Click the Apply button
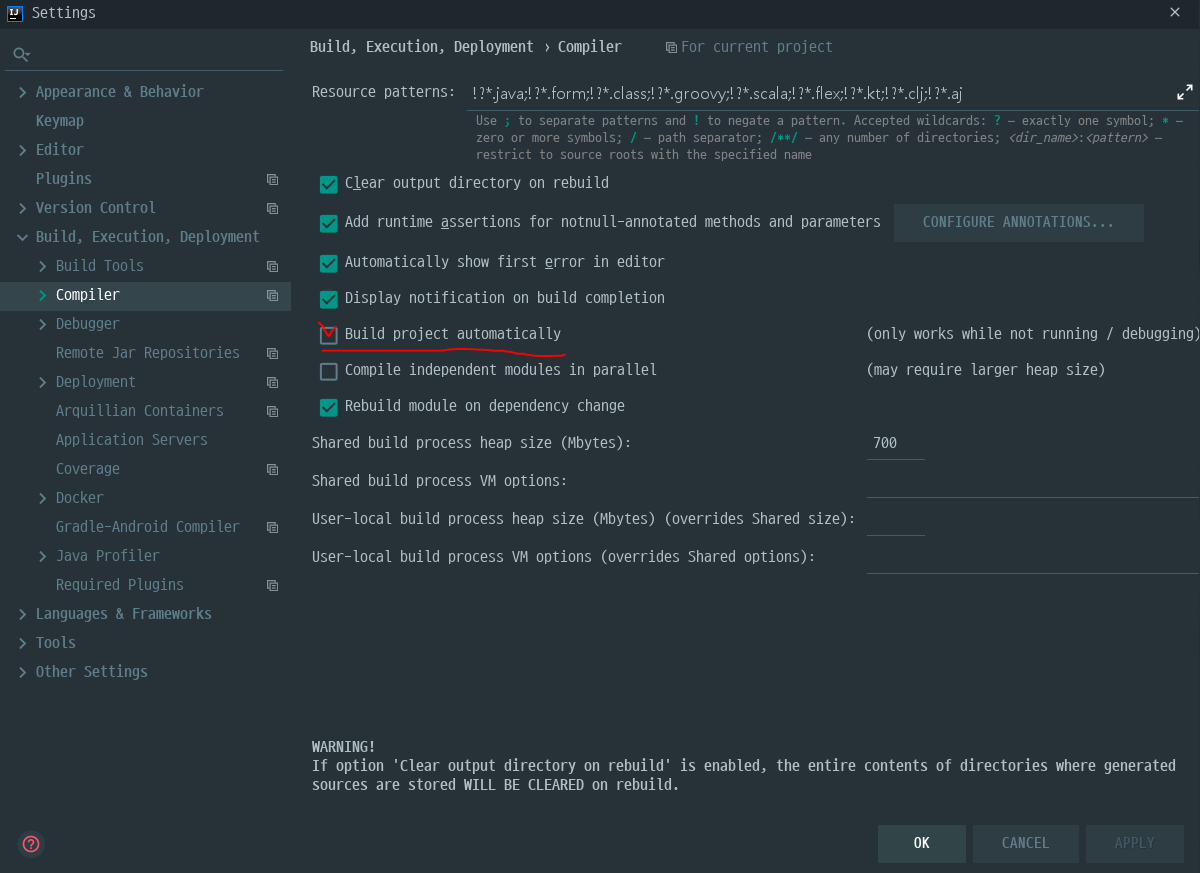The image size is (1200, 873). 1134,843
